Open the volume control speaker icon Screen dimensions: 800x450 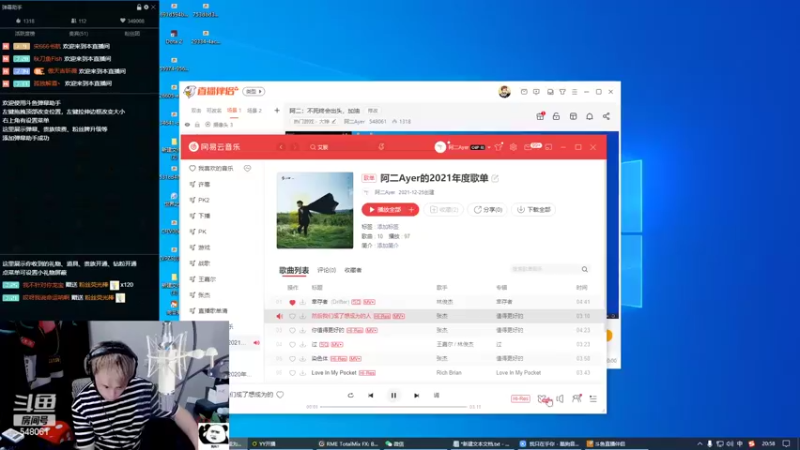point(560,398)
